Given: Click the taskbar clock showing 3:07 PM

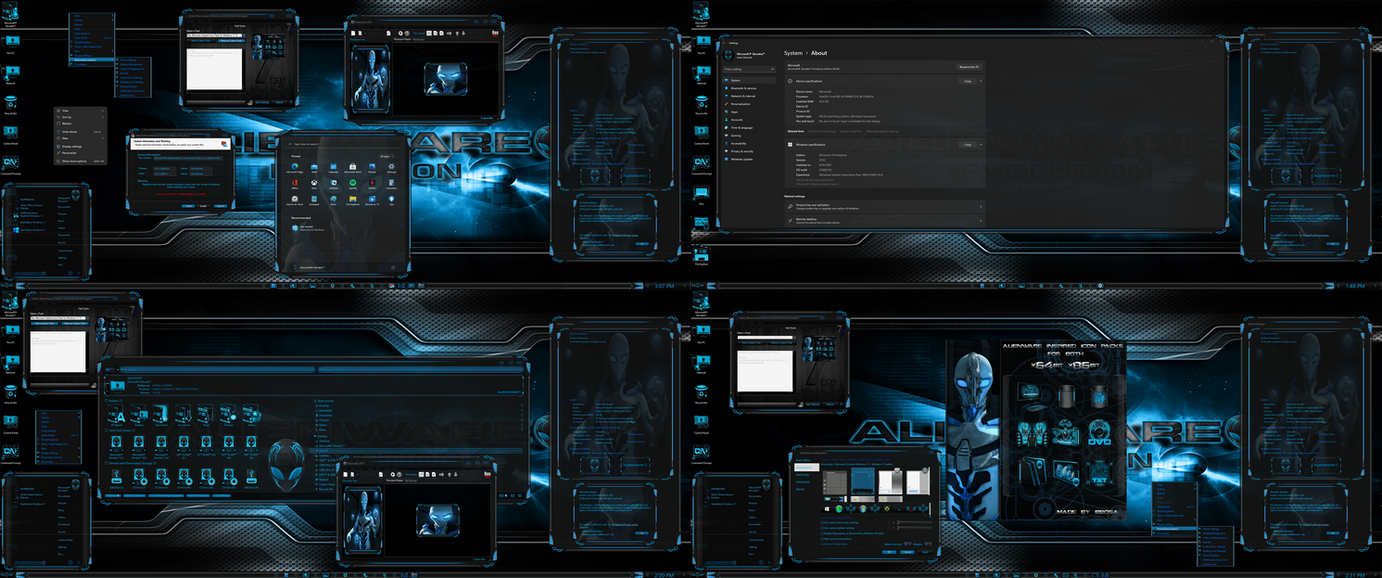Looking at the screenshot, I should pos(664,285).
